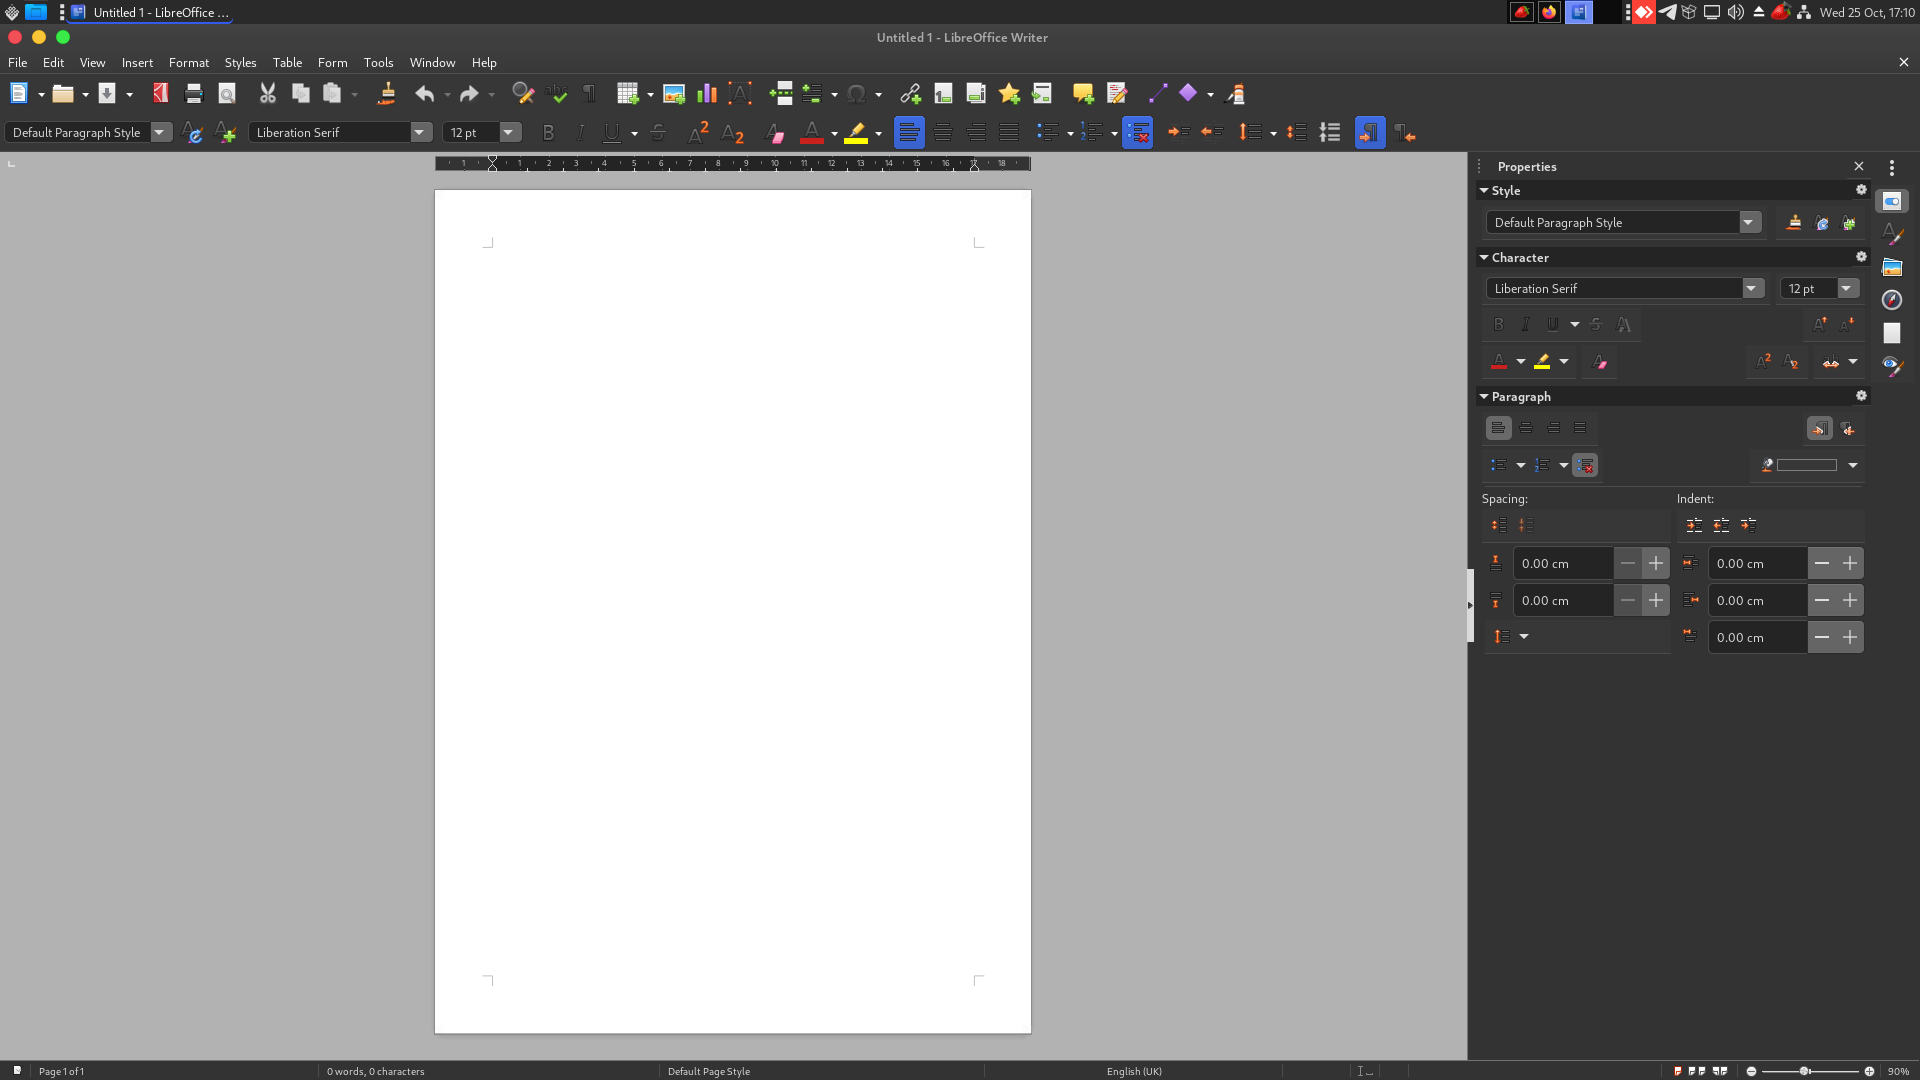Enable Justified alignment in toolbar

click(x=1009, y=132)
